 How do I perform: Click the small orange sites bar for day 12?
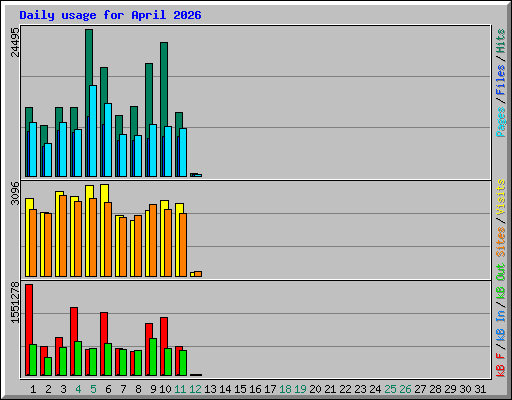click(x=198, y=274)
